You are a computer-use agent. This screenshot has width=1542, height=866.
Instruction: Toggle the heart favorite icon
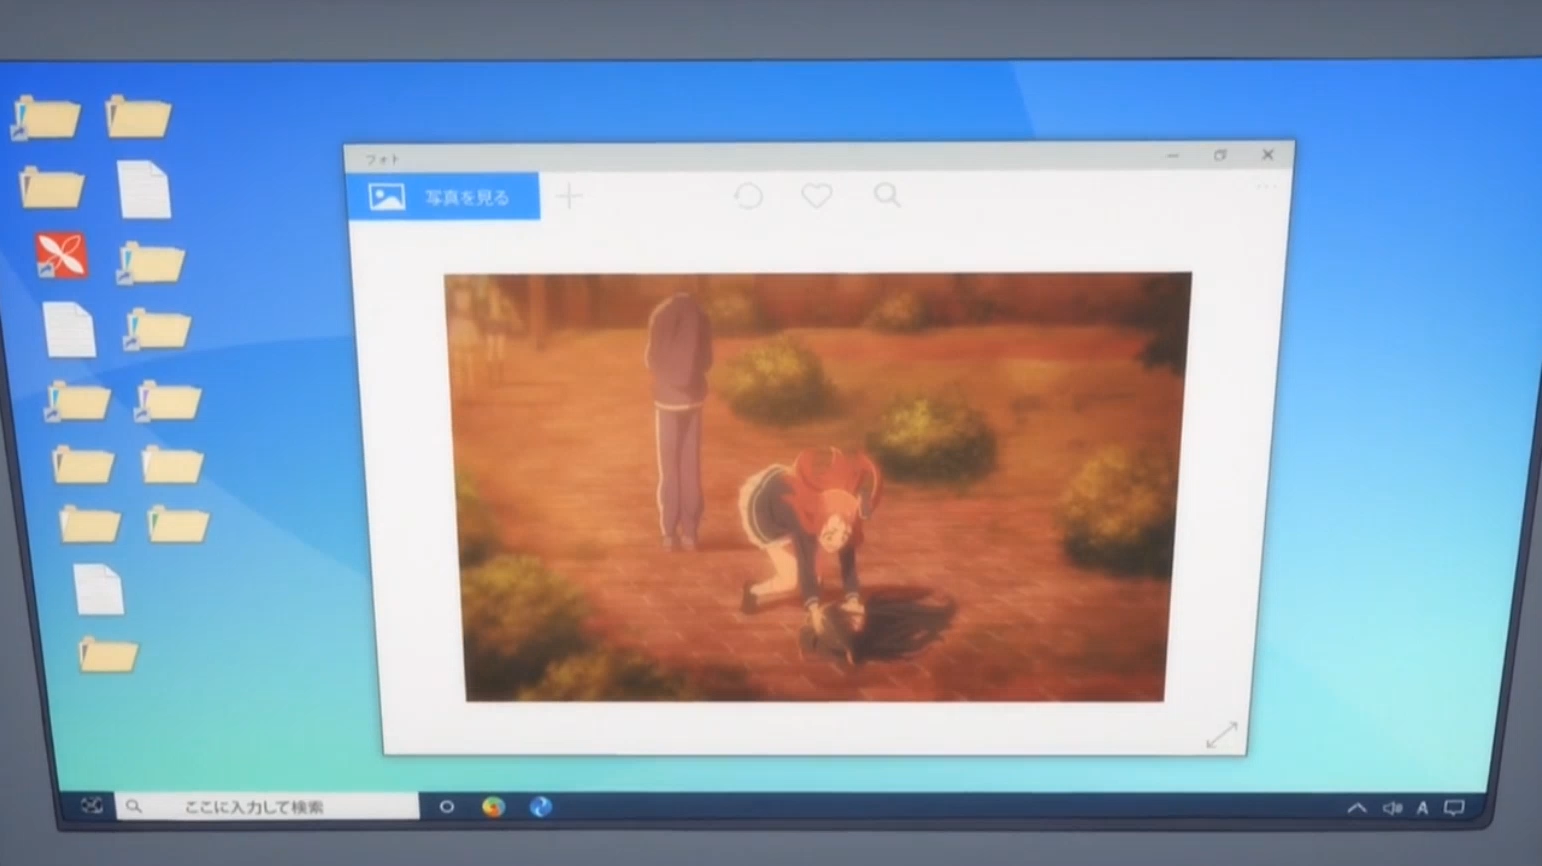click(x=817, y=196)
